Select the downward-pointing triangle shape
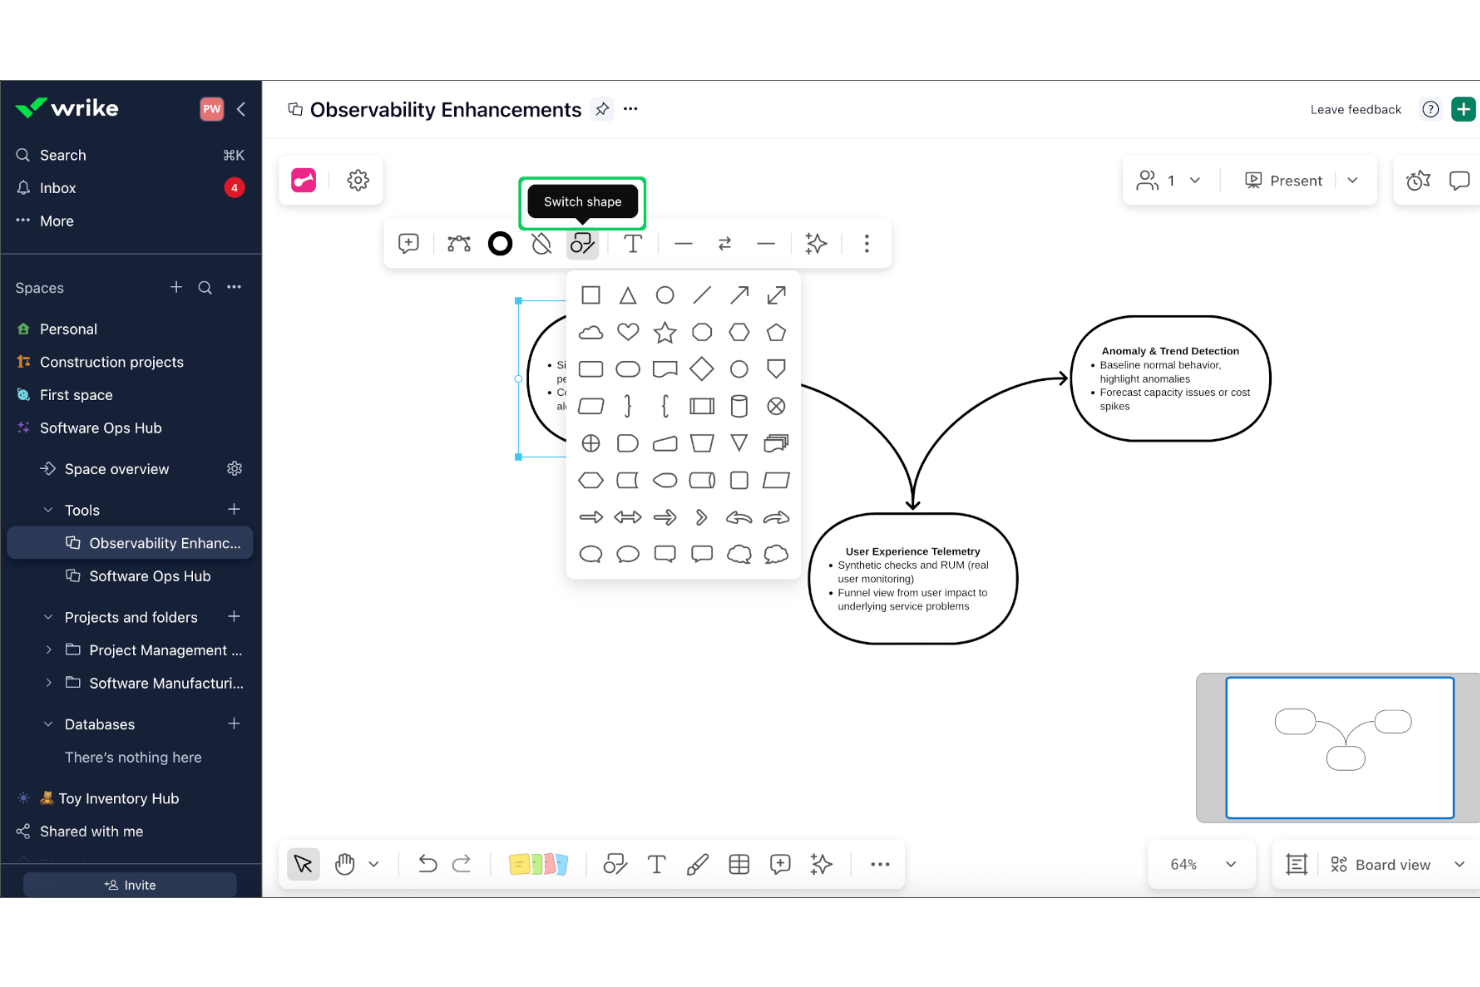This screenshot has height=987, width=1480. (739, 443)
